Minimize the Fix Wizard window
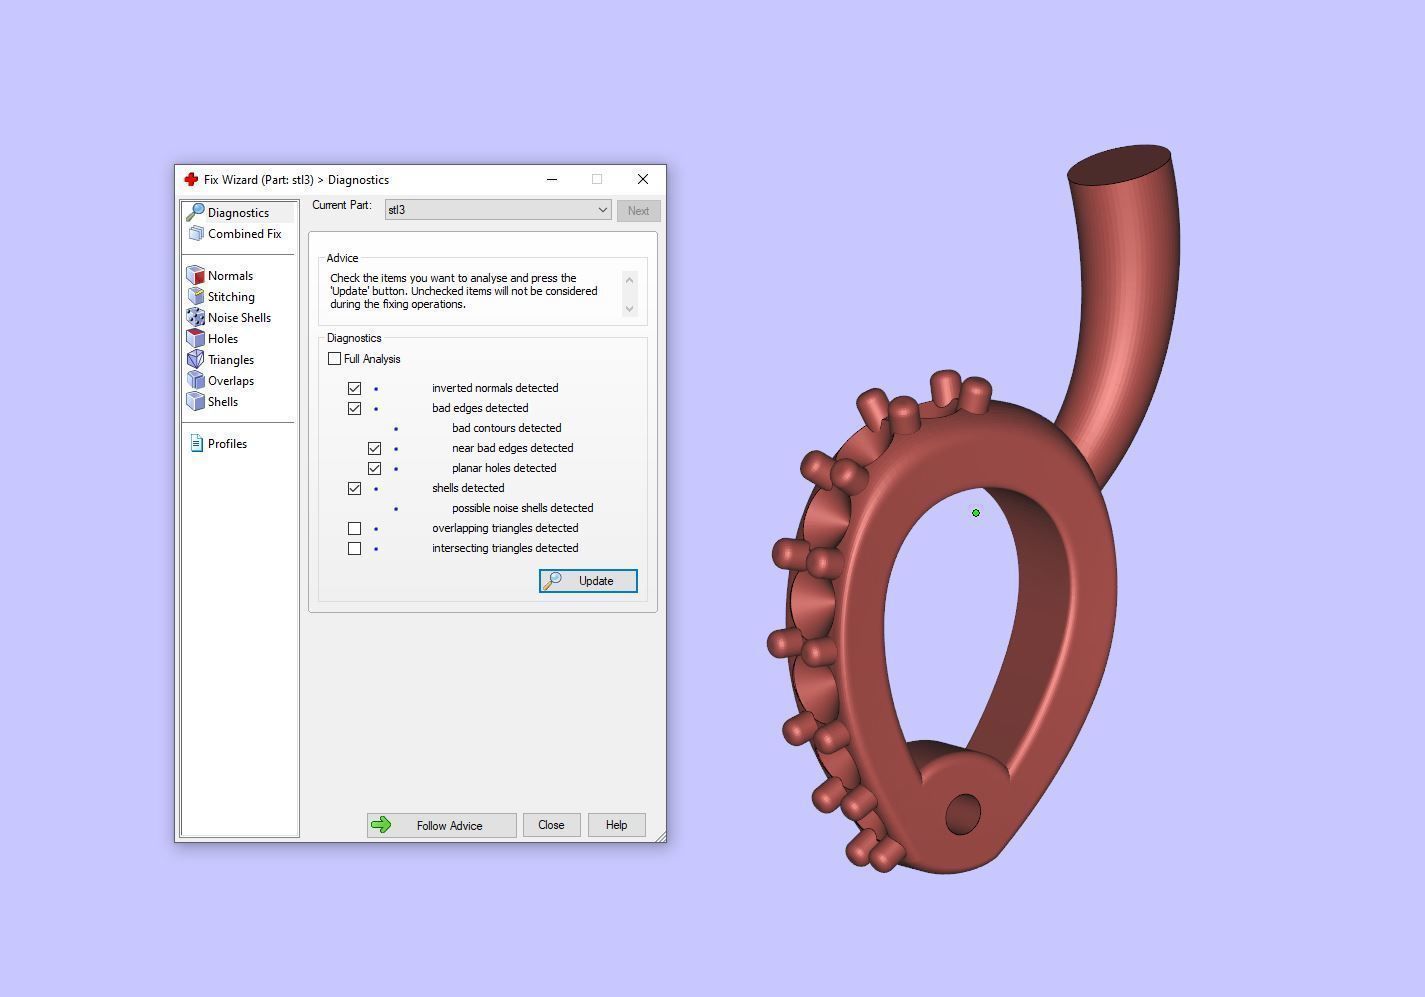This screenshot has height=997, width=1425. [551, 180]
